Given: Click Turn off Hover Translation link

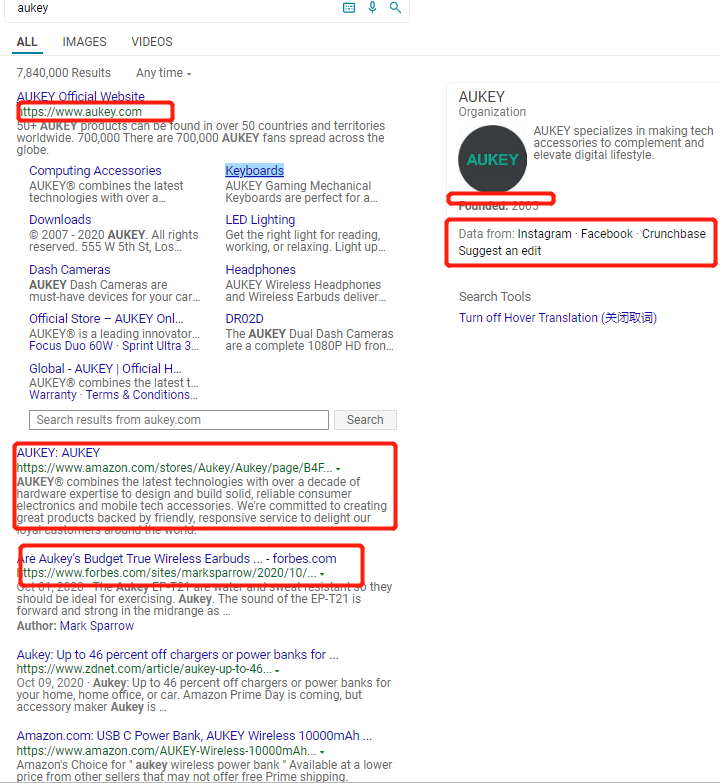Looking at the screenshot, I should click(558, 318).
